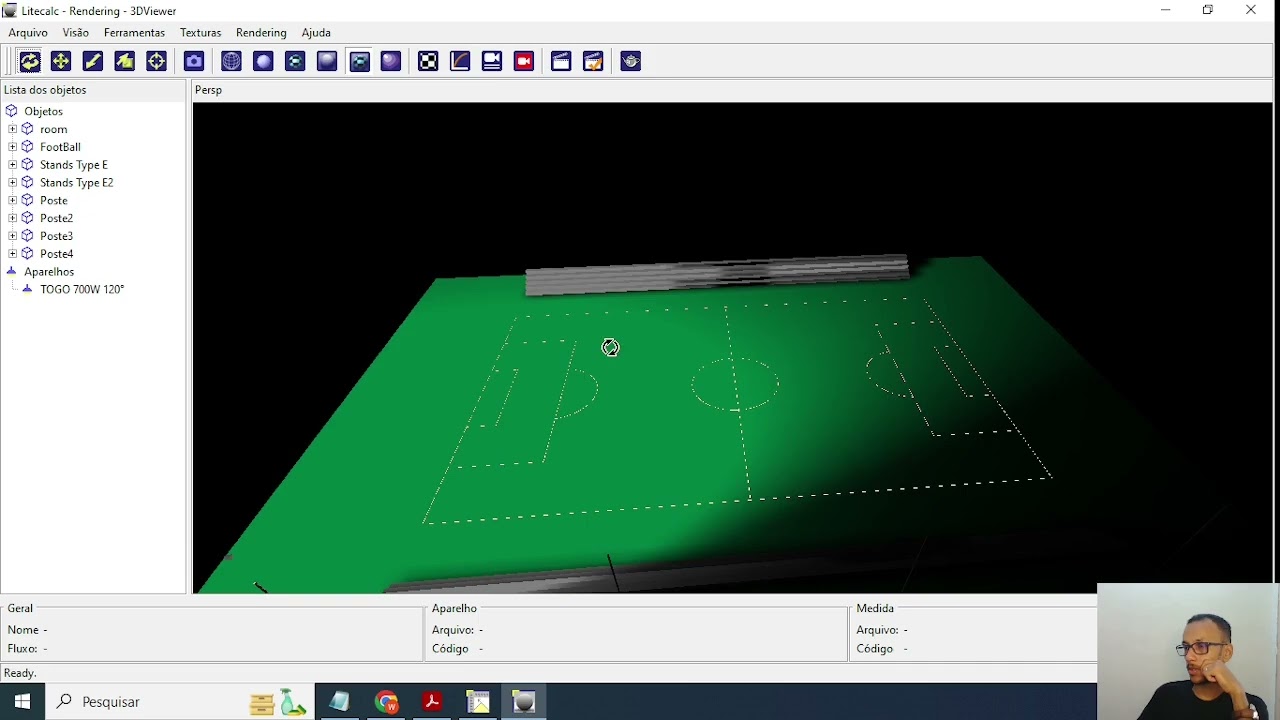Select the FootBall object label
This screenshot has width=1280, height=720.
pos(60,147)
